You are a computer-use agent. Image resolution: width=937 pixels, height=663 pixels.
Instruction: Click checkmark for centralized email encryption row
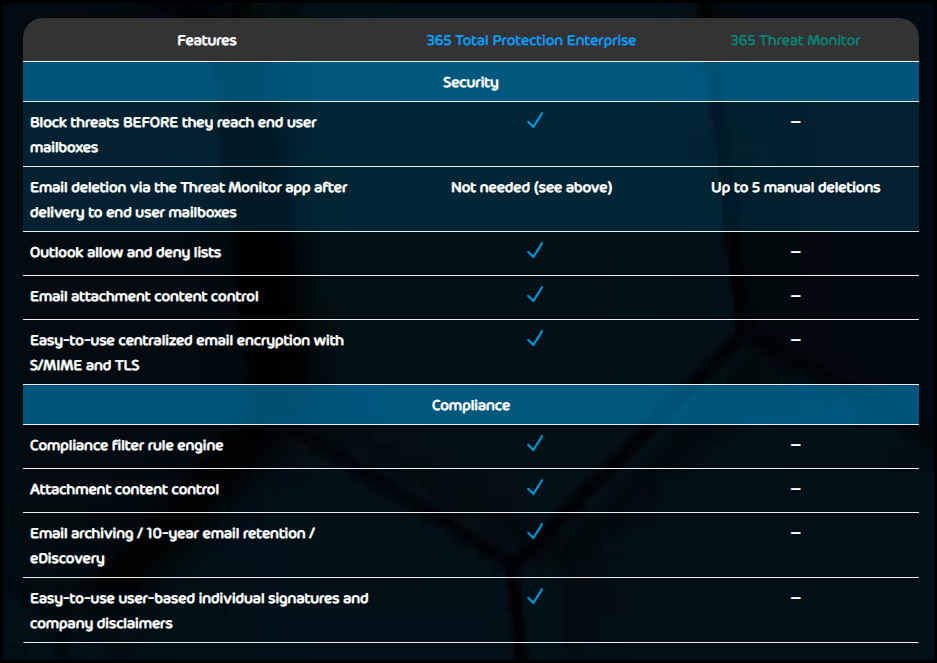[535, 339]
